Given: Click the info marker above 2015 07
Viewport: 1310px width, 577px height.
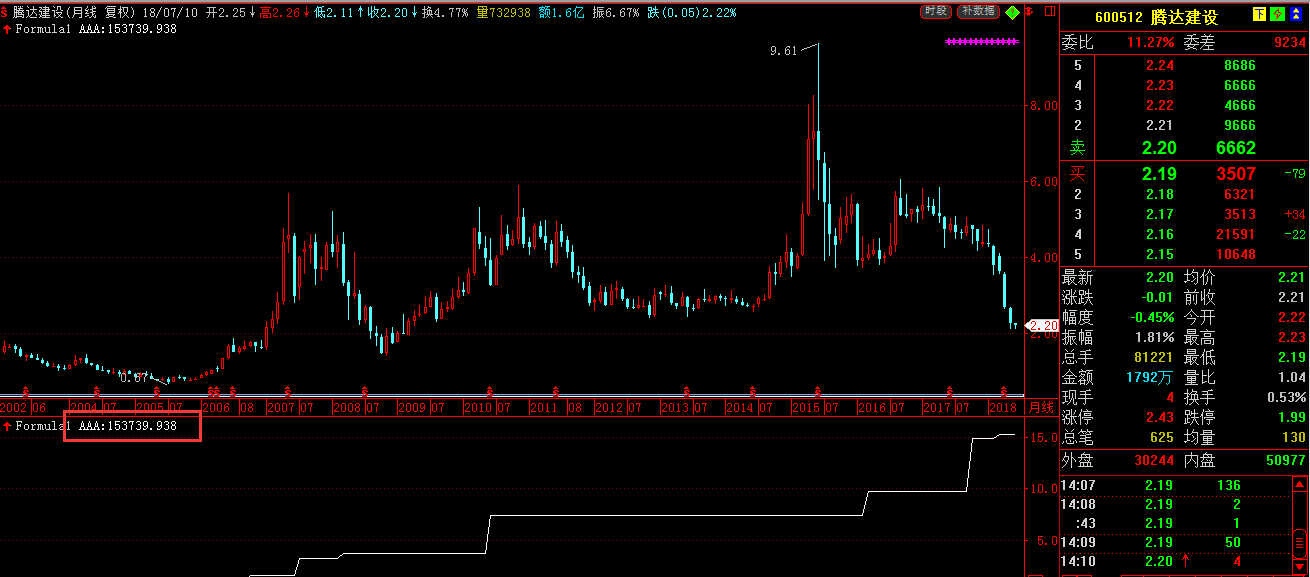Looking at the screenshot, I should pos(818,390).
